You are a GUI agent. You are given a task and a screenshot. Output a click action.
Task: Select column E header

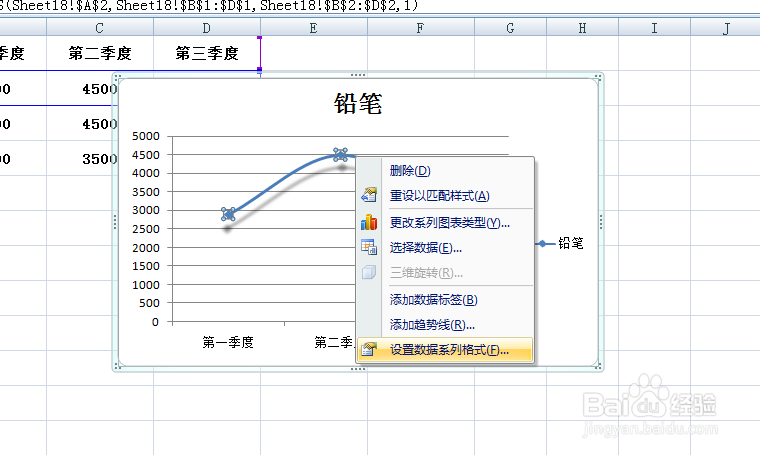point(314,28)
